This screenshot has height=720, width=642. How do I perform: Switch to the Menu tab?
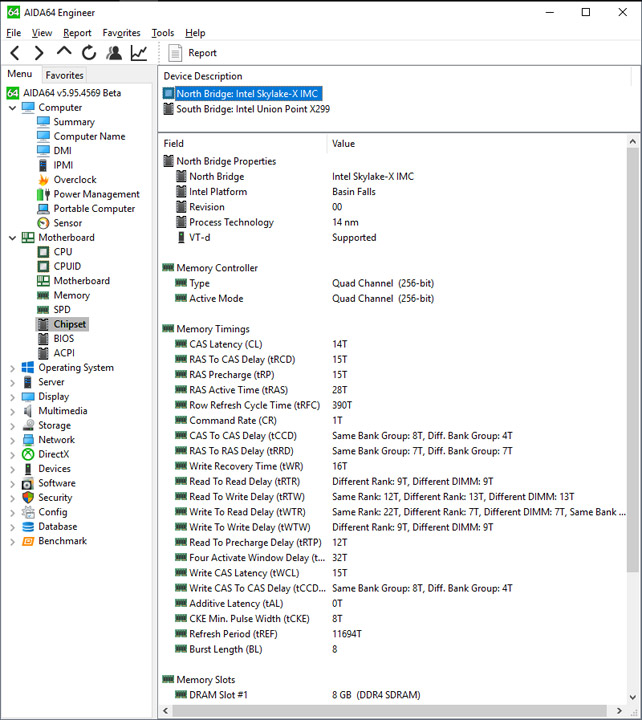pyautogui.click(x=20, y=74)
